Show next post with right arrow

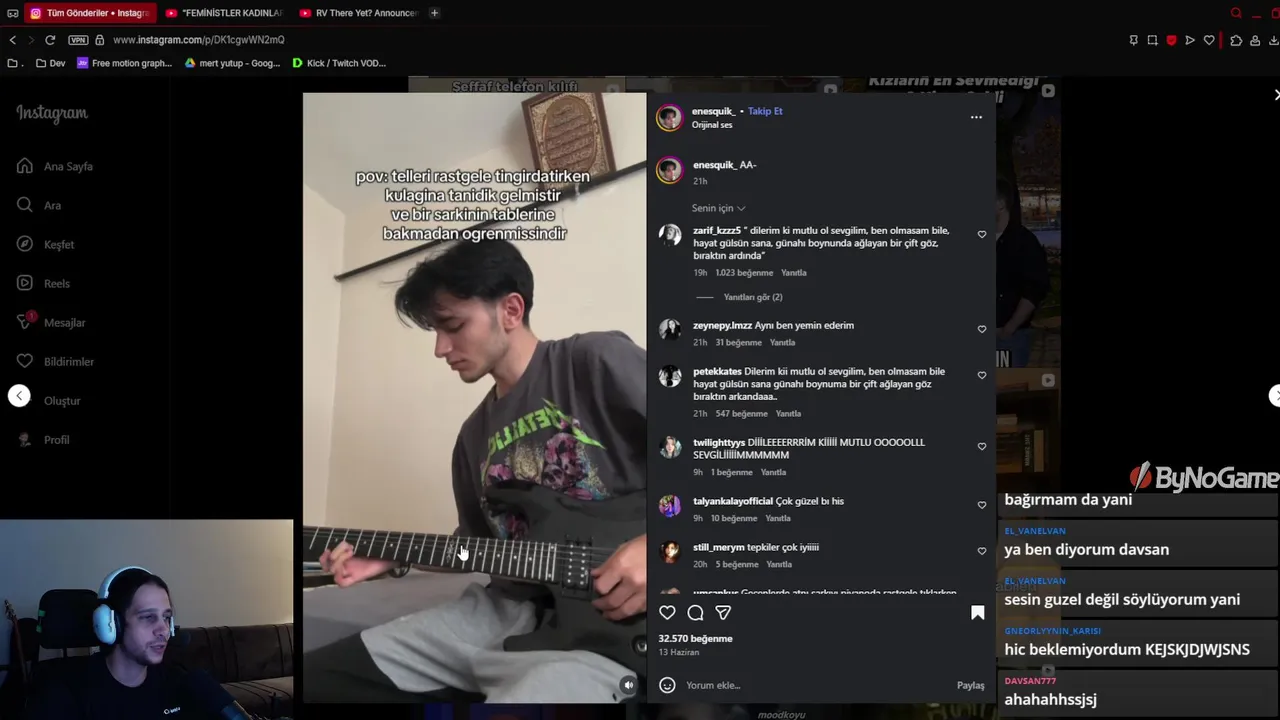coord(1274,396)
